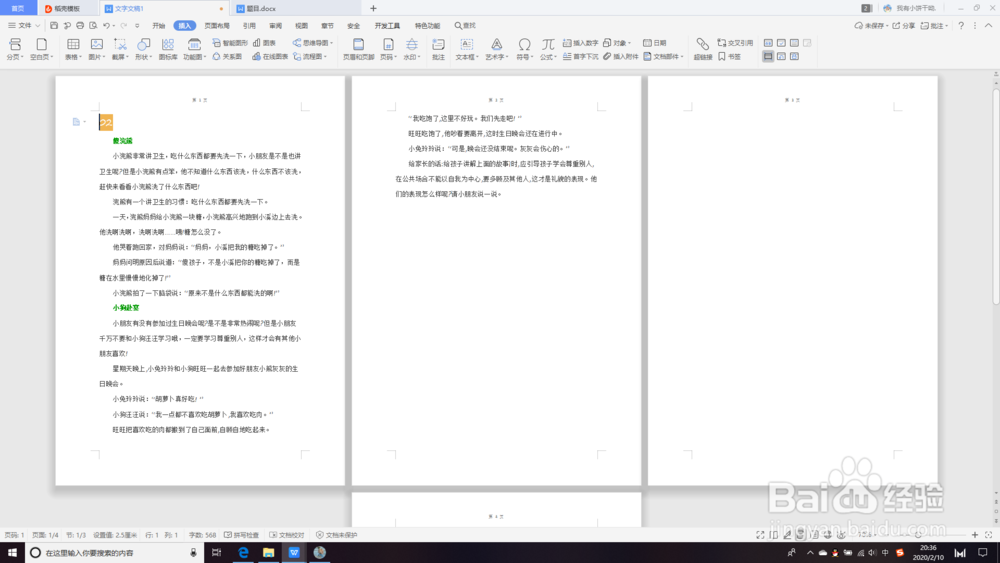Toggle spell check (拼写检查) in status bar
The image size is (1000, 563).
coord(241,535)
